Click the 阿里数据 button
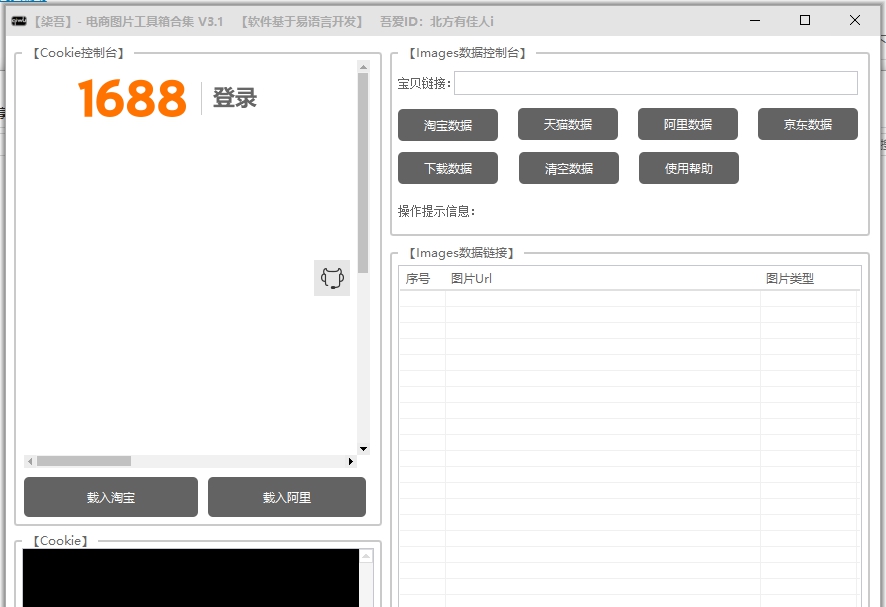Screen dimensions: 886x607 [x=688, y=124]
